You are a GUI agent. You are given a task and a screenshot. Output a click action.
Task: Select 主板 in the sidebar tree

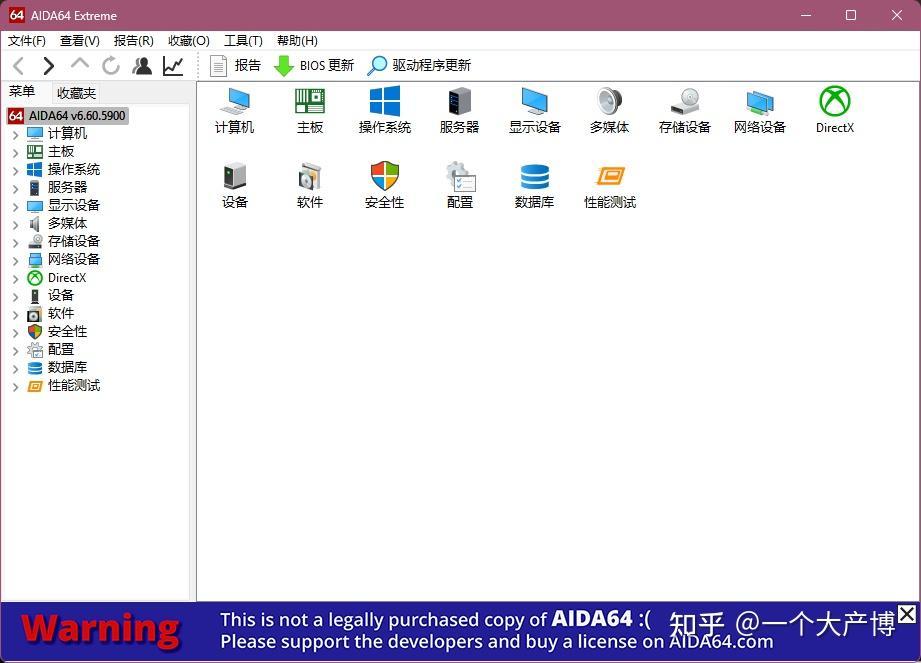(x=51, y=152)
